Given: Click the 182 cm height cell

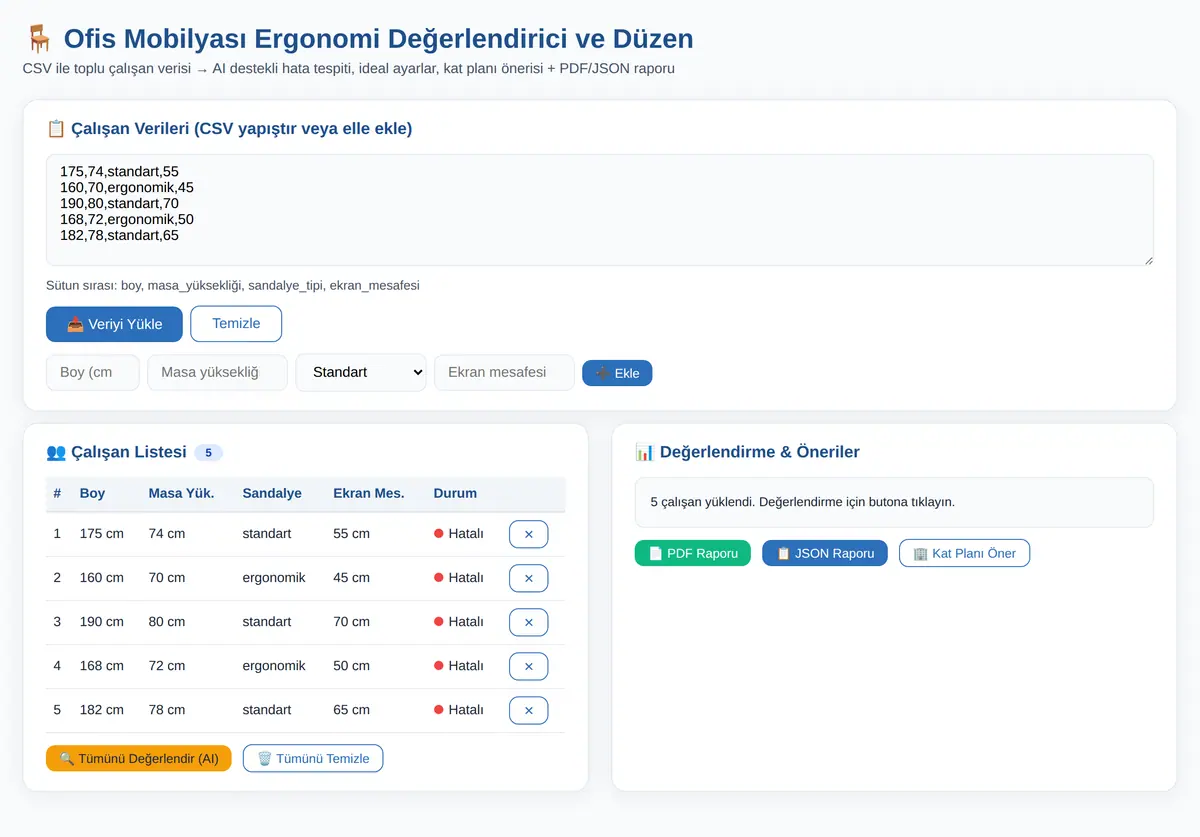Looking at the screenshot, I should click(102, 710).
